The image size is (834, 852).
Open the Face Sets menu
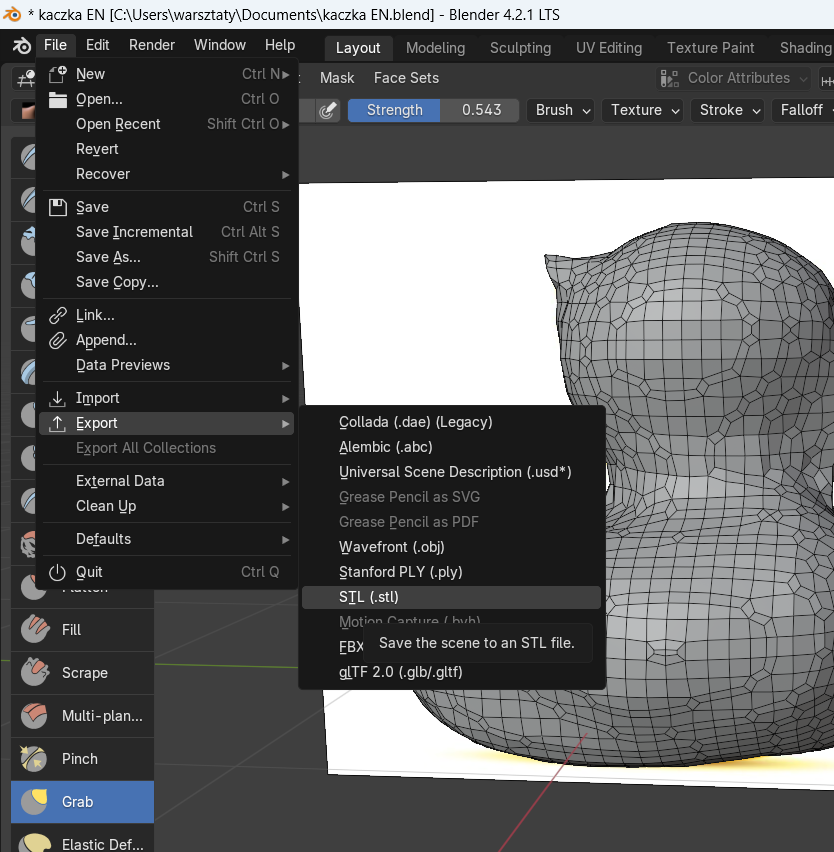[406, 78]
